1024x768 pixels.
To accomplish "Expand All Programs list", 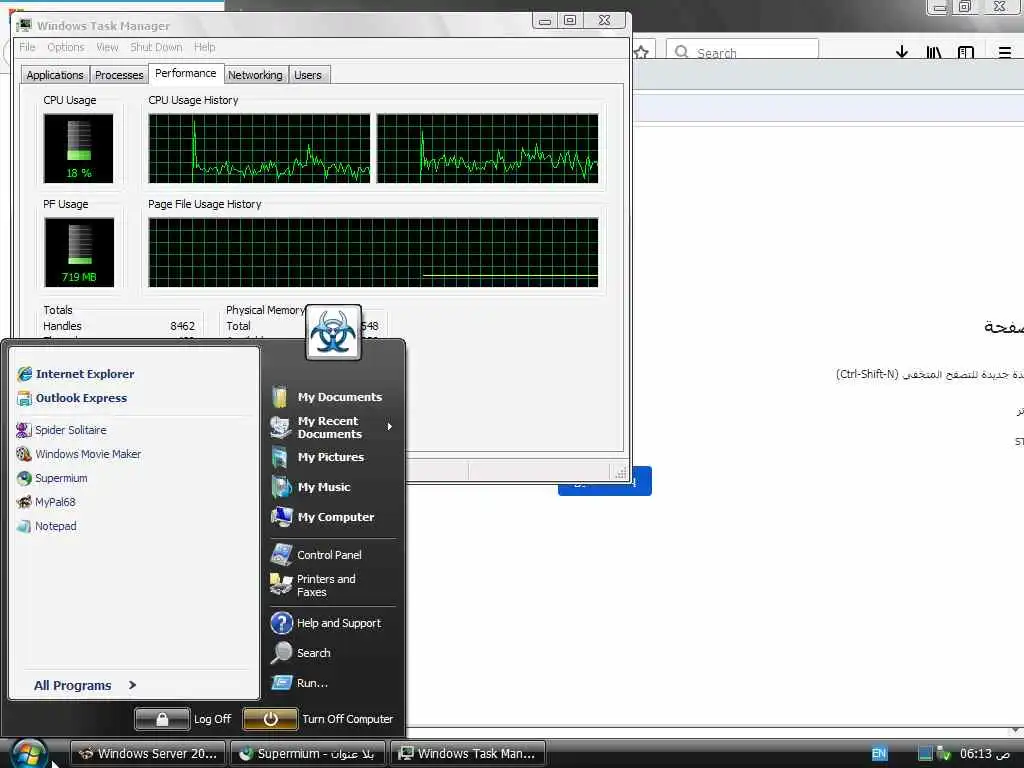I will click(85, 685).
